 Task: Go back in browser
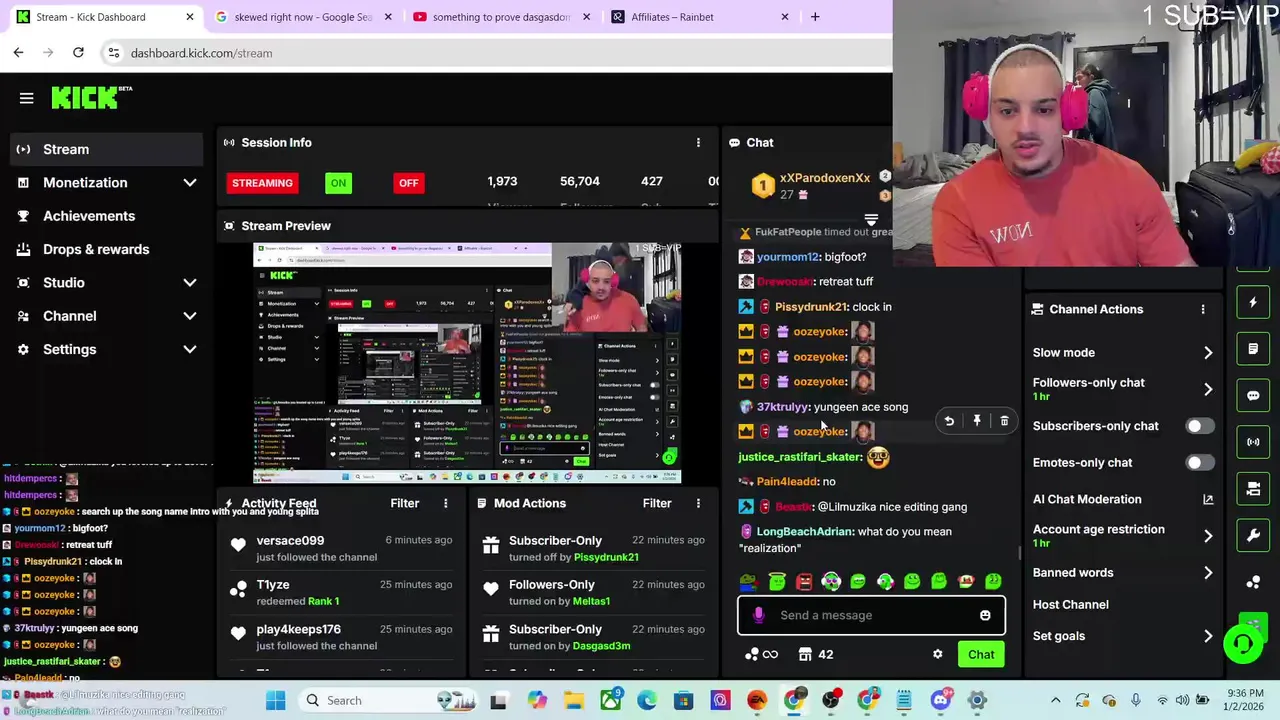(19, 52)
